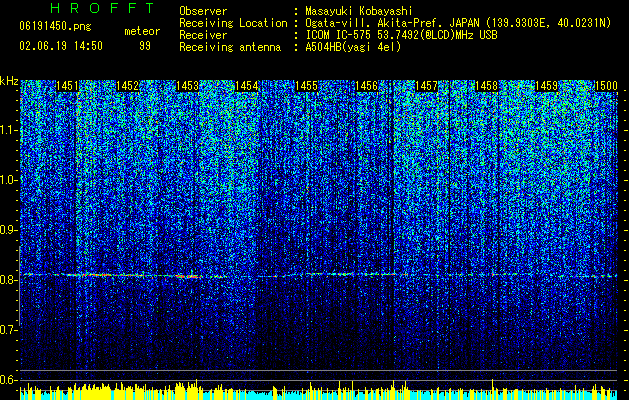Click the meteor label
629x400 pixels.
click(x=142, y=31)
